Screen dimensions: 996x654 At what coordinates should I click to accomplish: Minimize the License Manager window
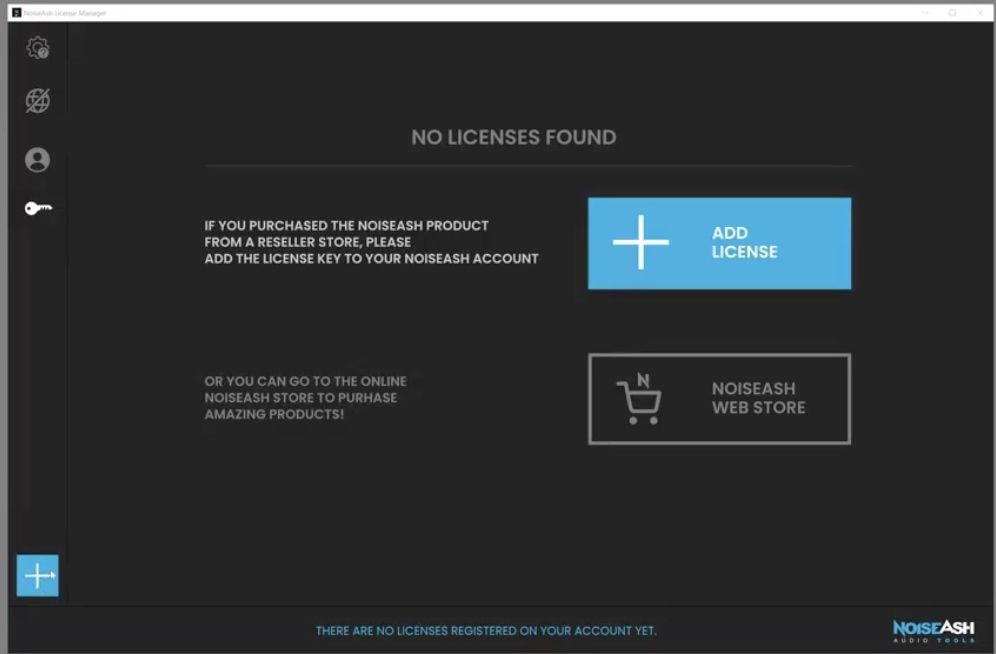[925, 13]
